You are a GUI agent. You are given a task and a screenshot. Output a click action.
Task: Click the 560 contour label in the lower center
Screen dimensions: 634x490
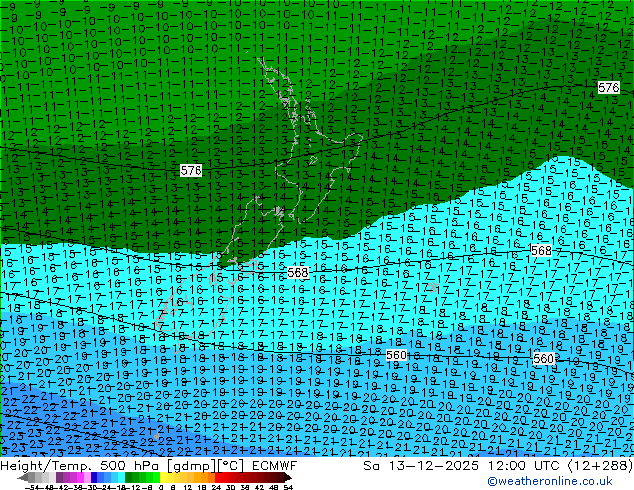(396, 355)
